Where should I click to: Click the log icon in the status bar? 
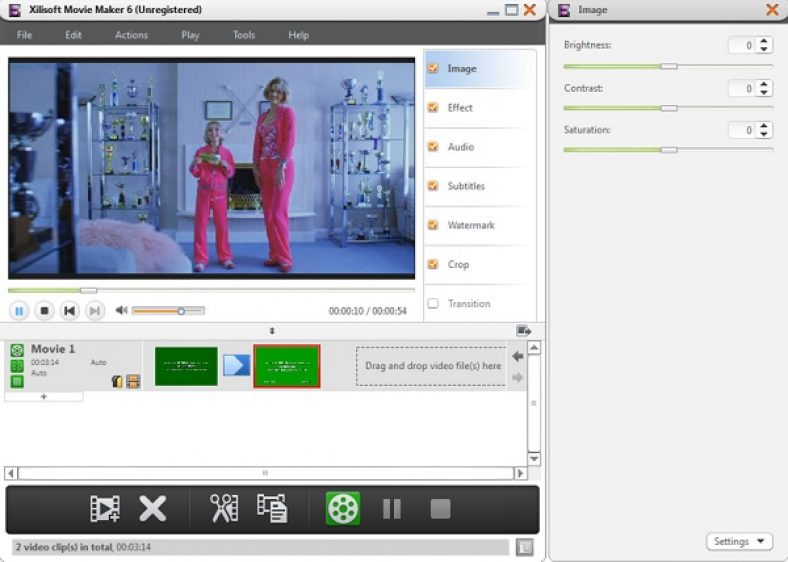pos(525,547)
